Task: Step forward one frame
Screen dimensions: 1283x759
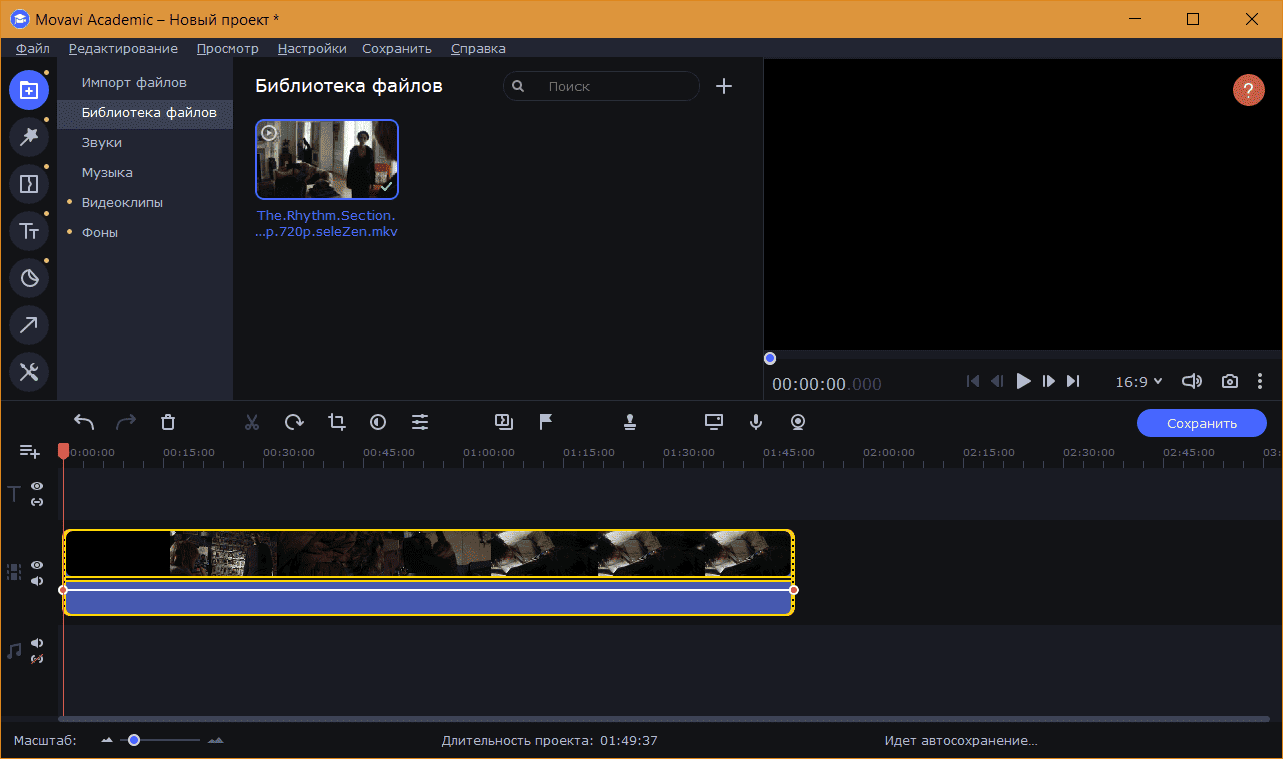Action: click(x=1048, y=381)
